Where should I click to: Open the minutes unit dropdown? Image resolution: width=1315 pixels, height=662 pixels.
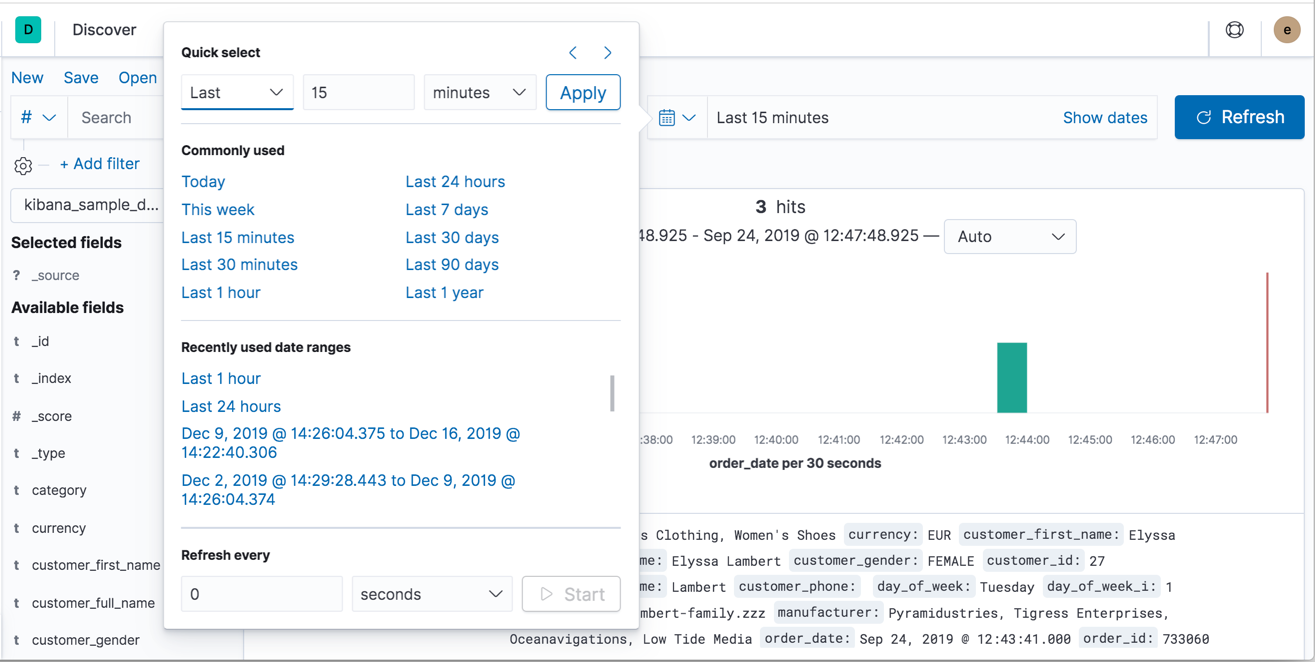[x=479, y=91]
